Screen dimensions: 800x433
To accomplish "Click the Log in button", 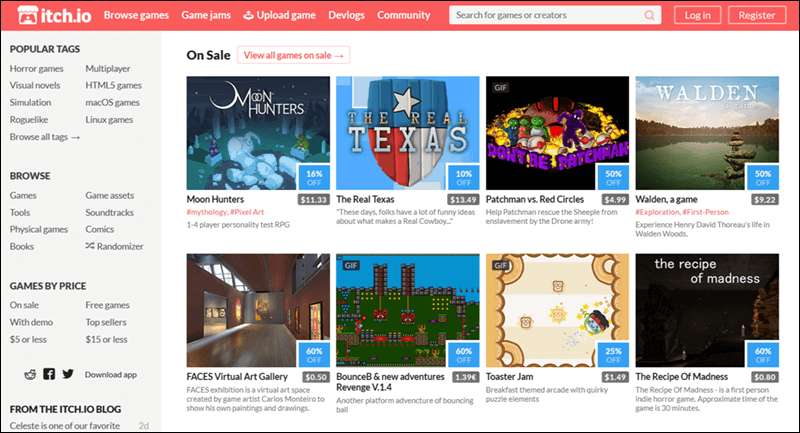I will [x=697, y=15].
